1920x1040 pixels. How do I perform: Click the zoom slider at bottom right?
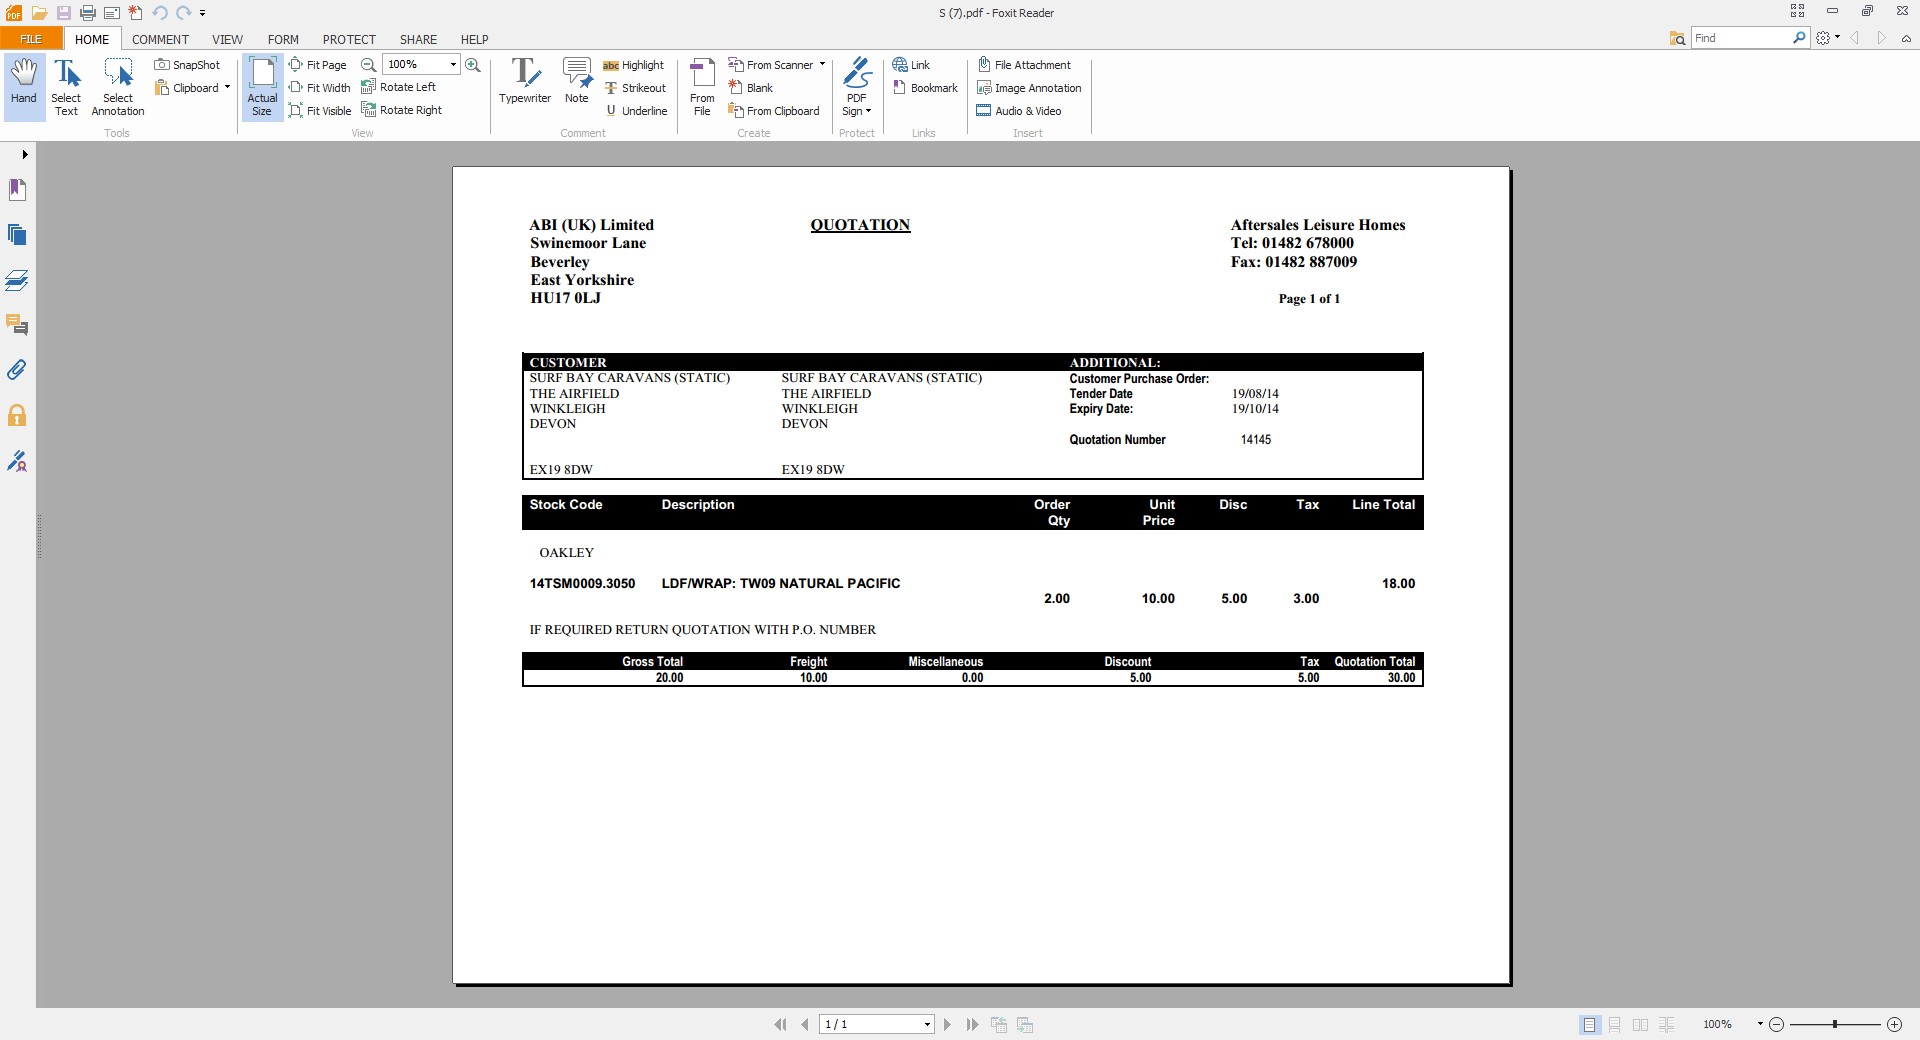[x=1834, y=1025]
